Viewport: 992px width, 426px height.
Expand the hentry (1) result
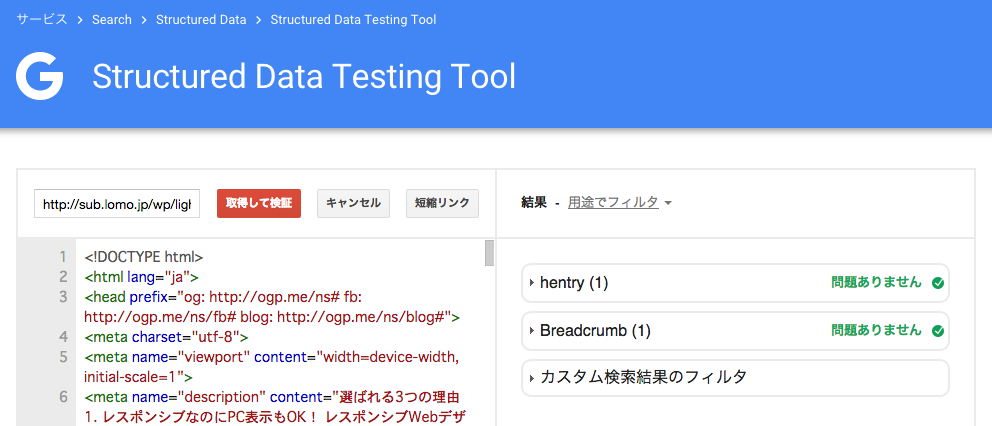(x=735, y=283)
